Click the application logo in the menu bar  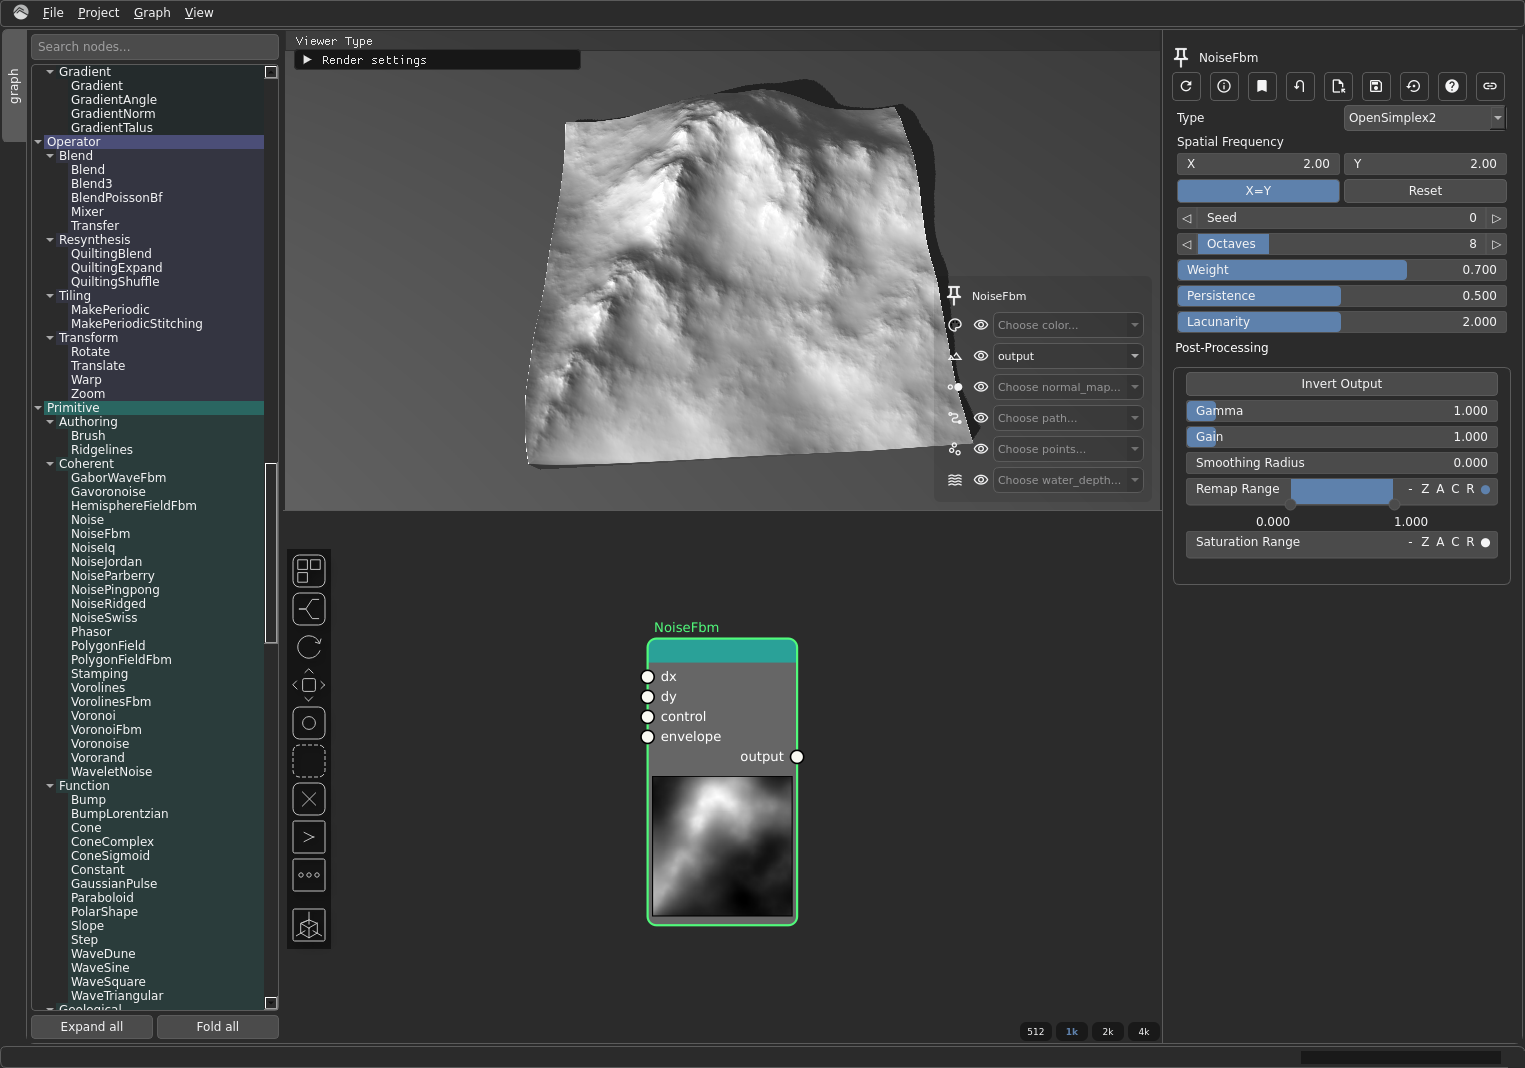(x=20, y=12)
